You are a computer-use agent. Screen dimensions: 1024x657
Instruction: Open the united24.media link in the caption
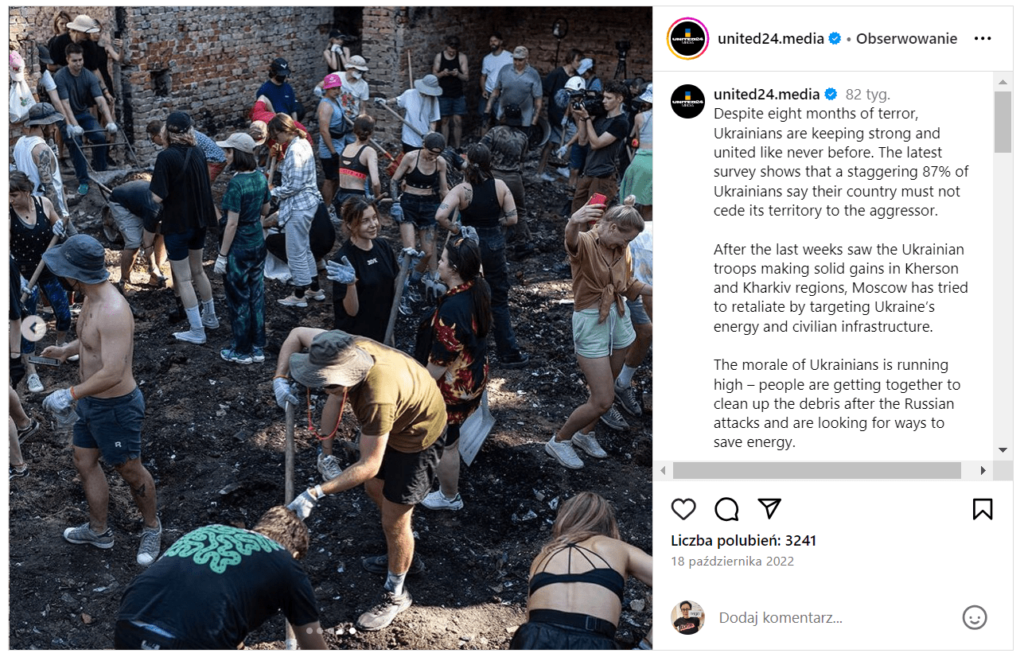764,94
